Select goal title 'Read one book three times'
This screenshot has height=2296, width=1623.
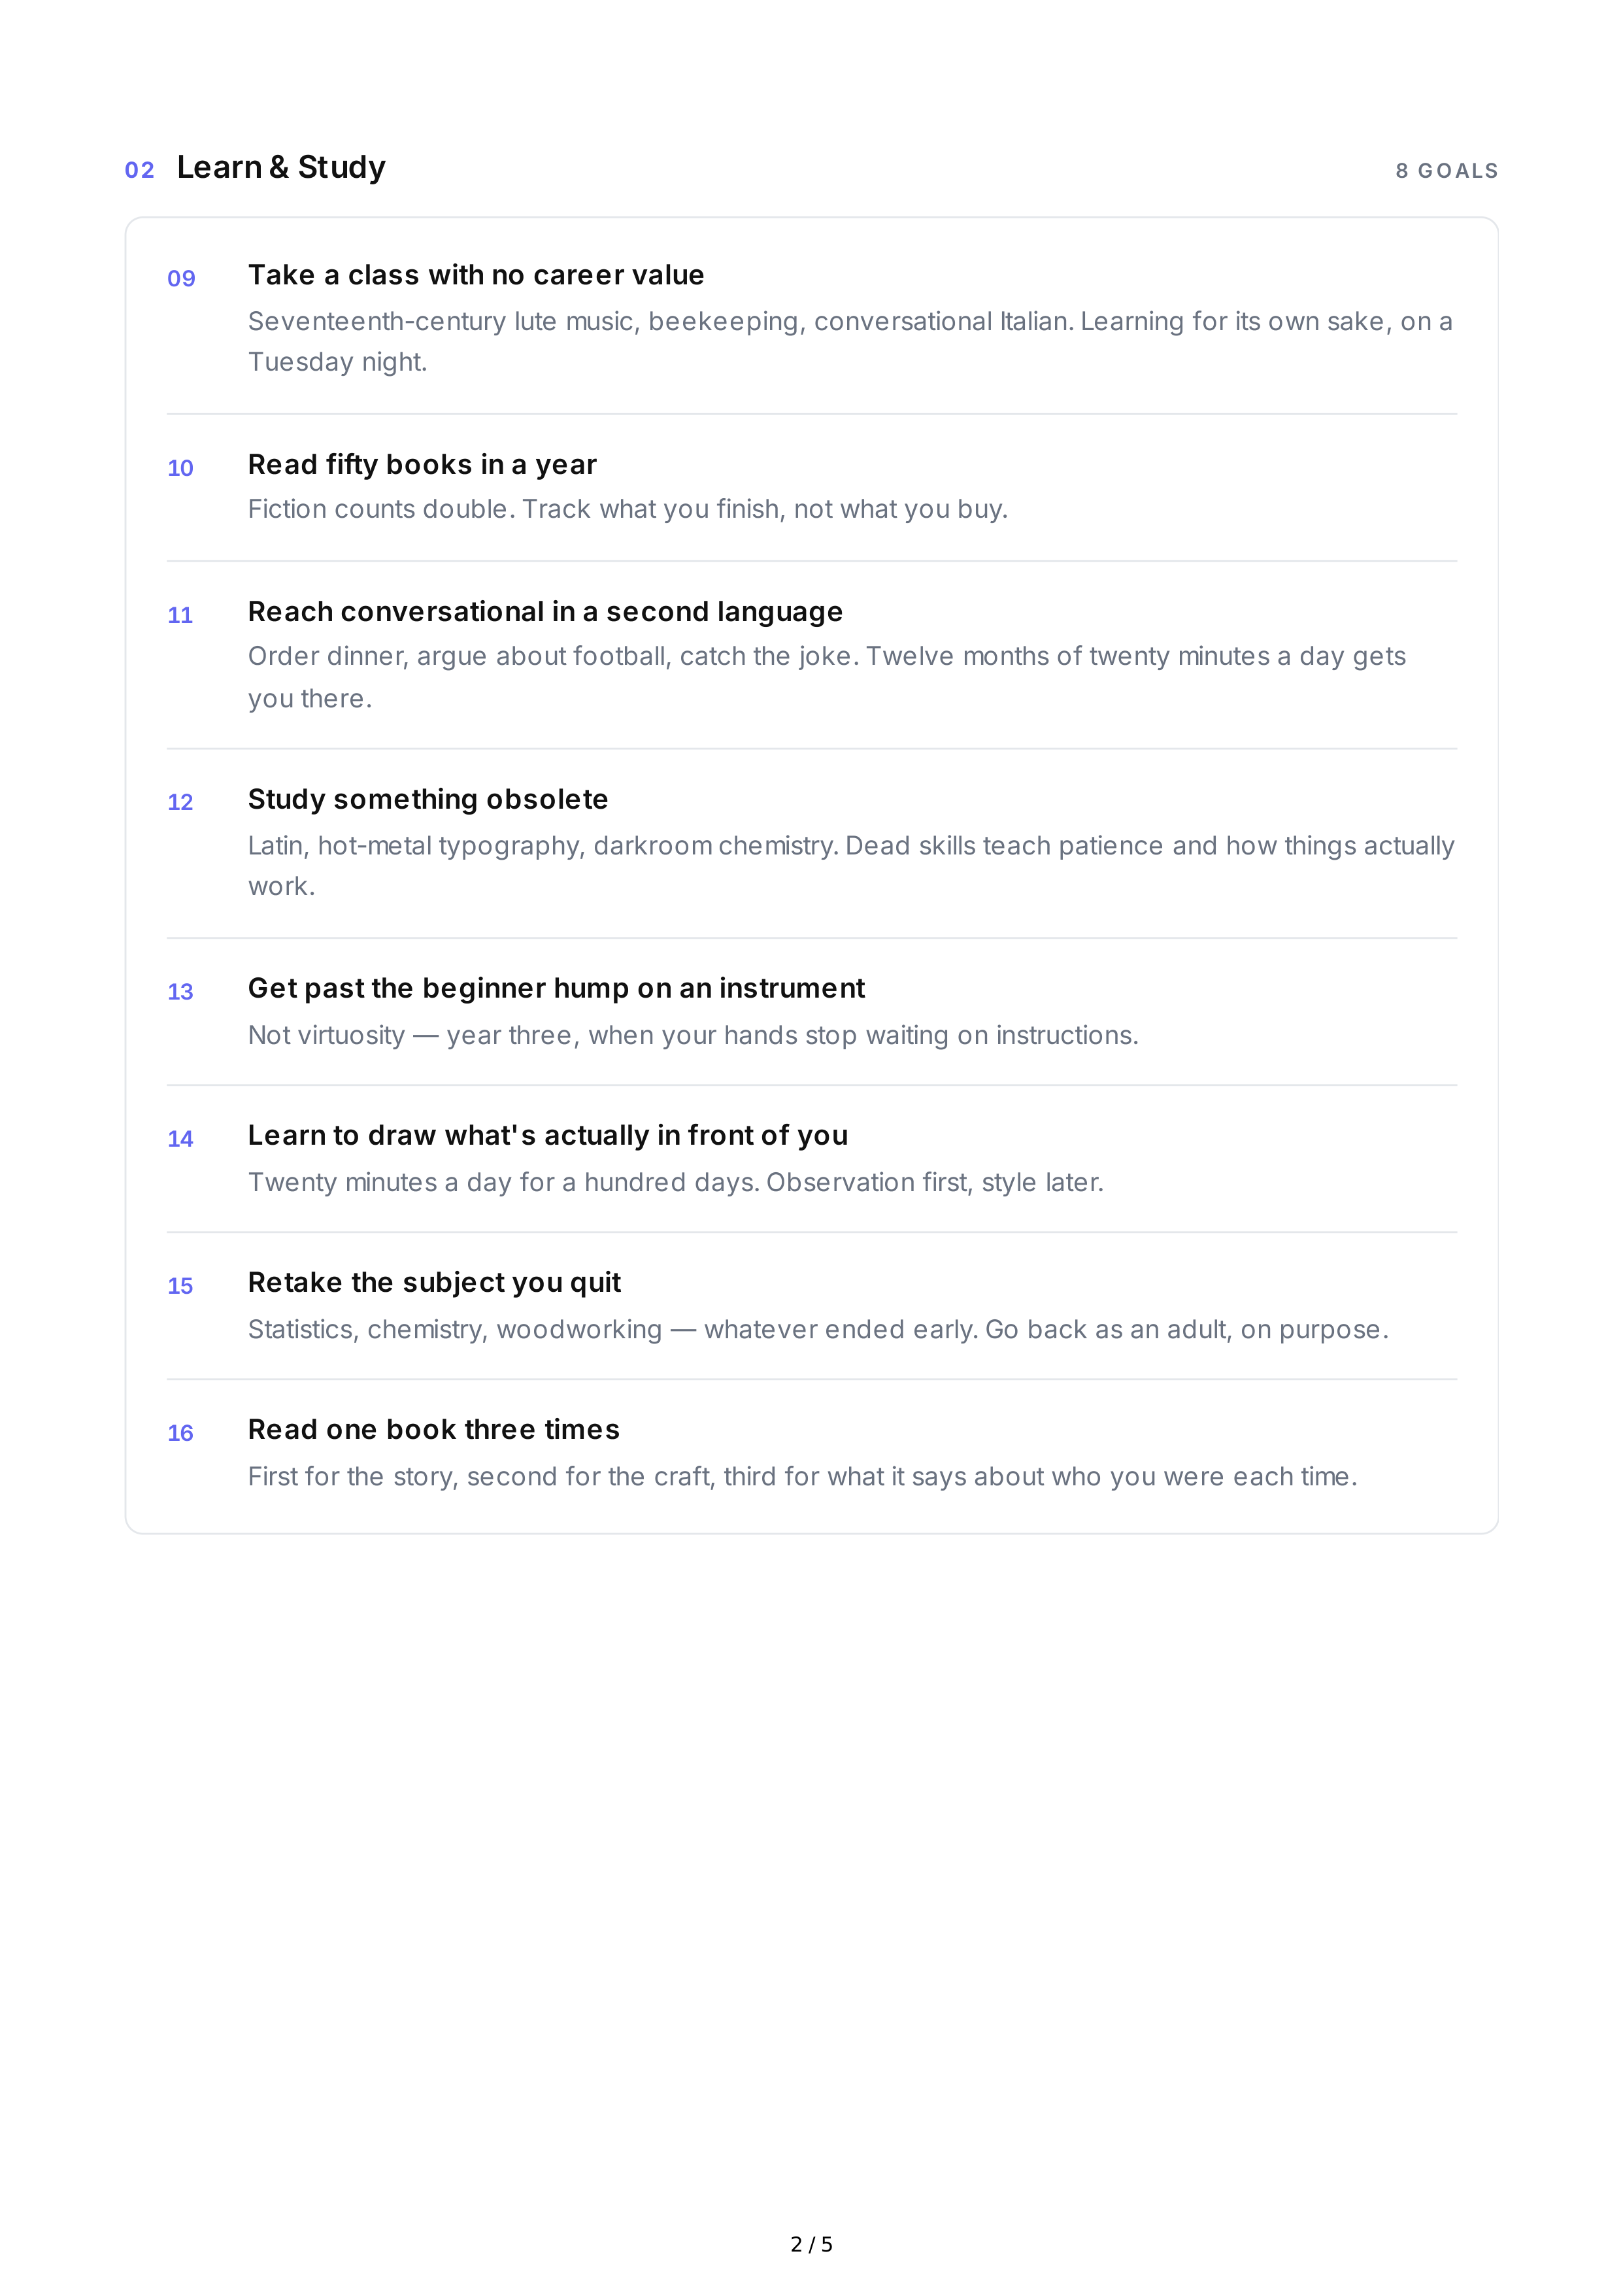click(434, 1430)
